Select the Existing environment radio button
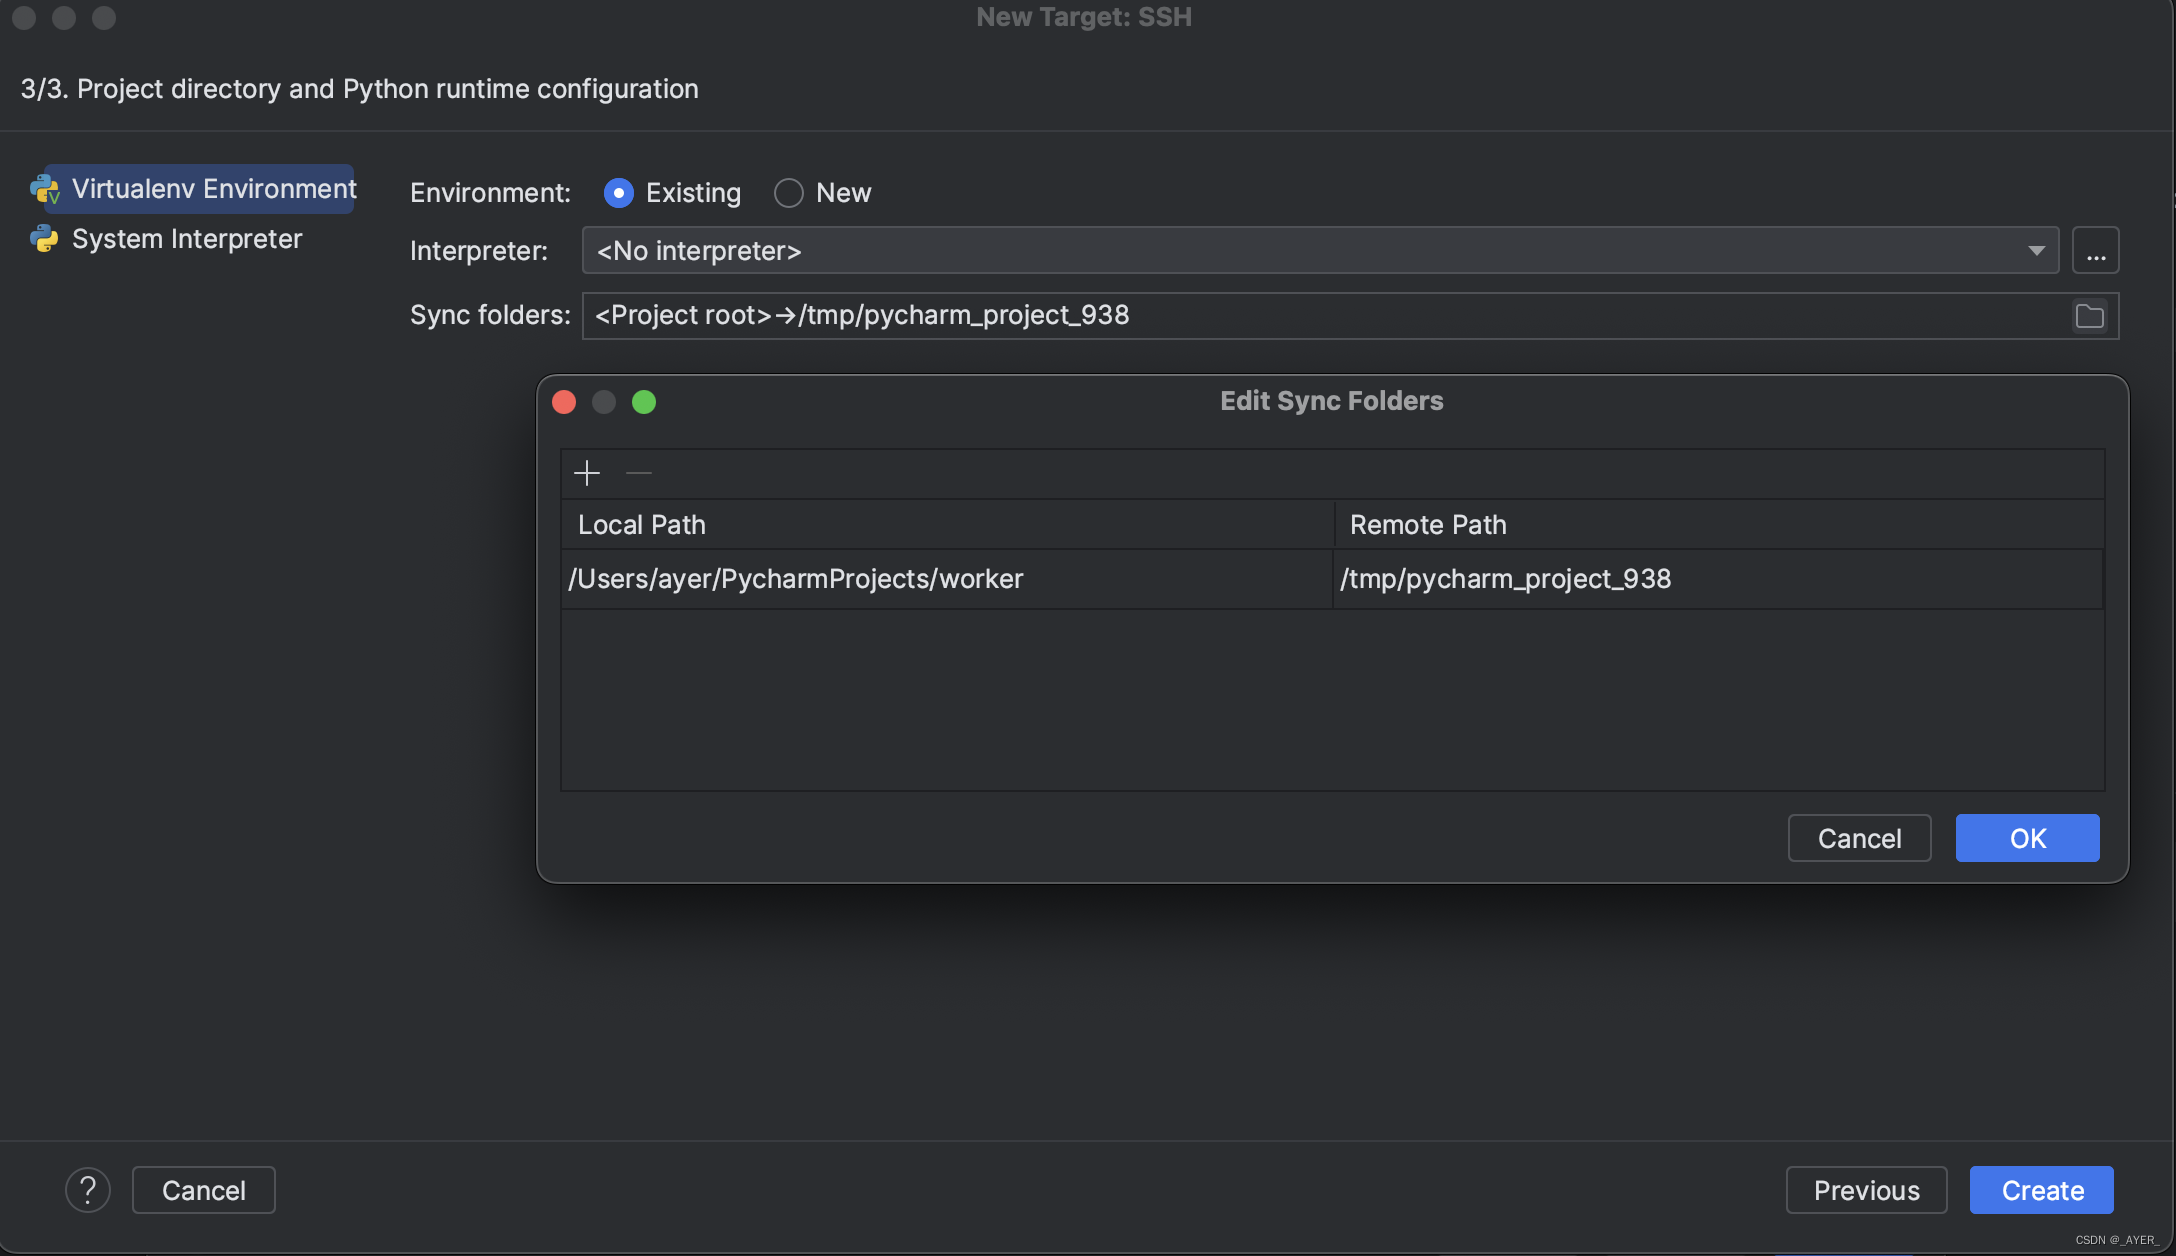Viewport: 2176px width, 1256px height. point(619,193)
